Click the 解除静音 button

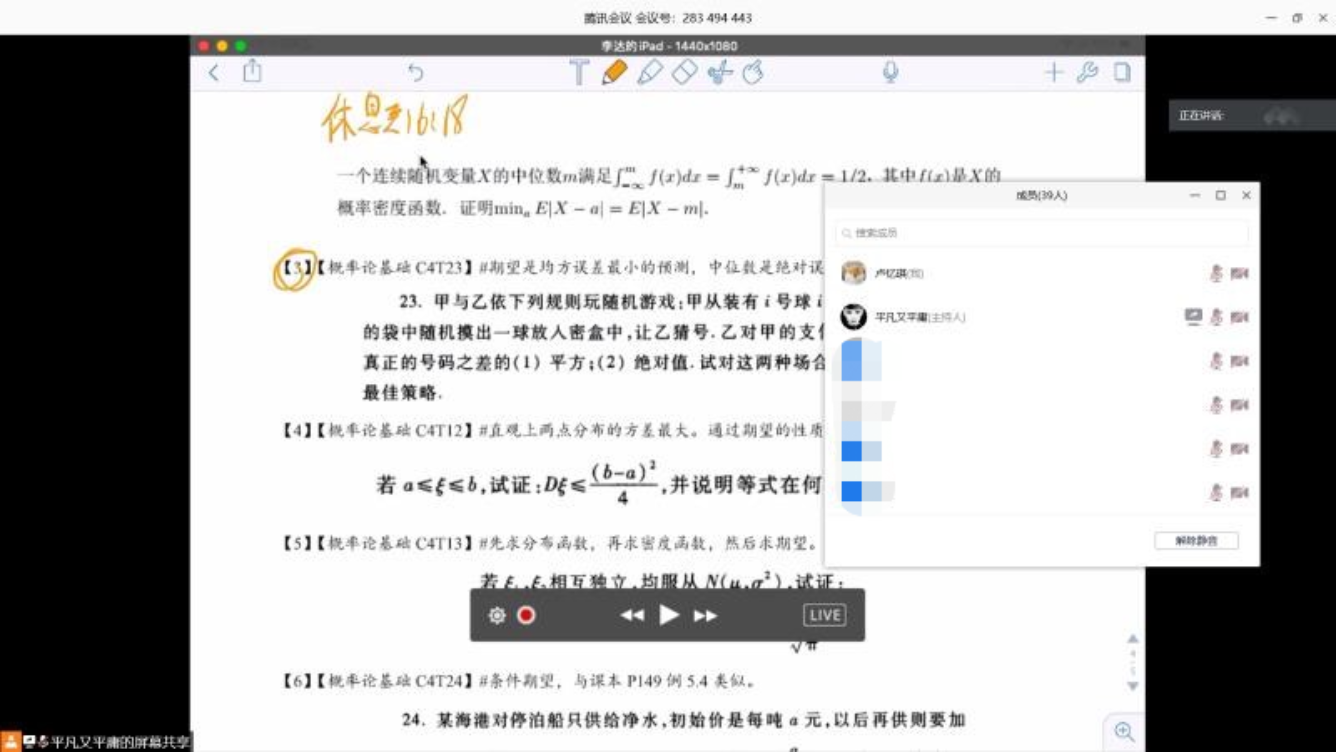click(x=1196, y=541)
